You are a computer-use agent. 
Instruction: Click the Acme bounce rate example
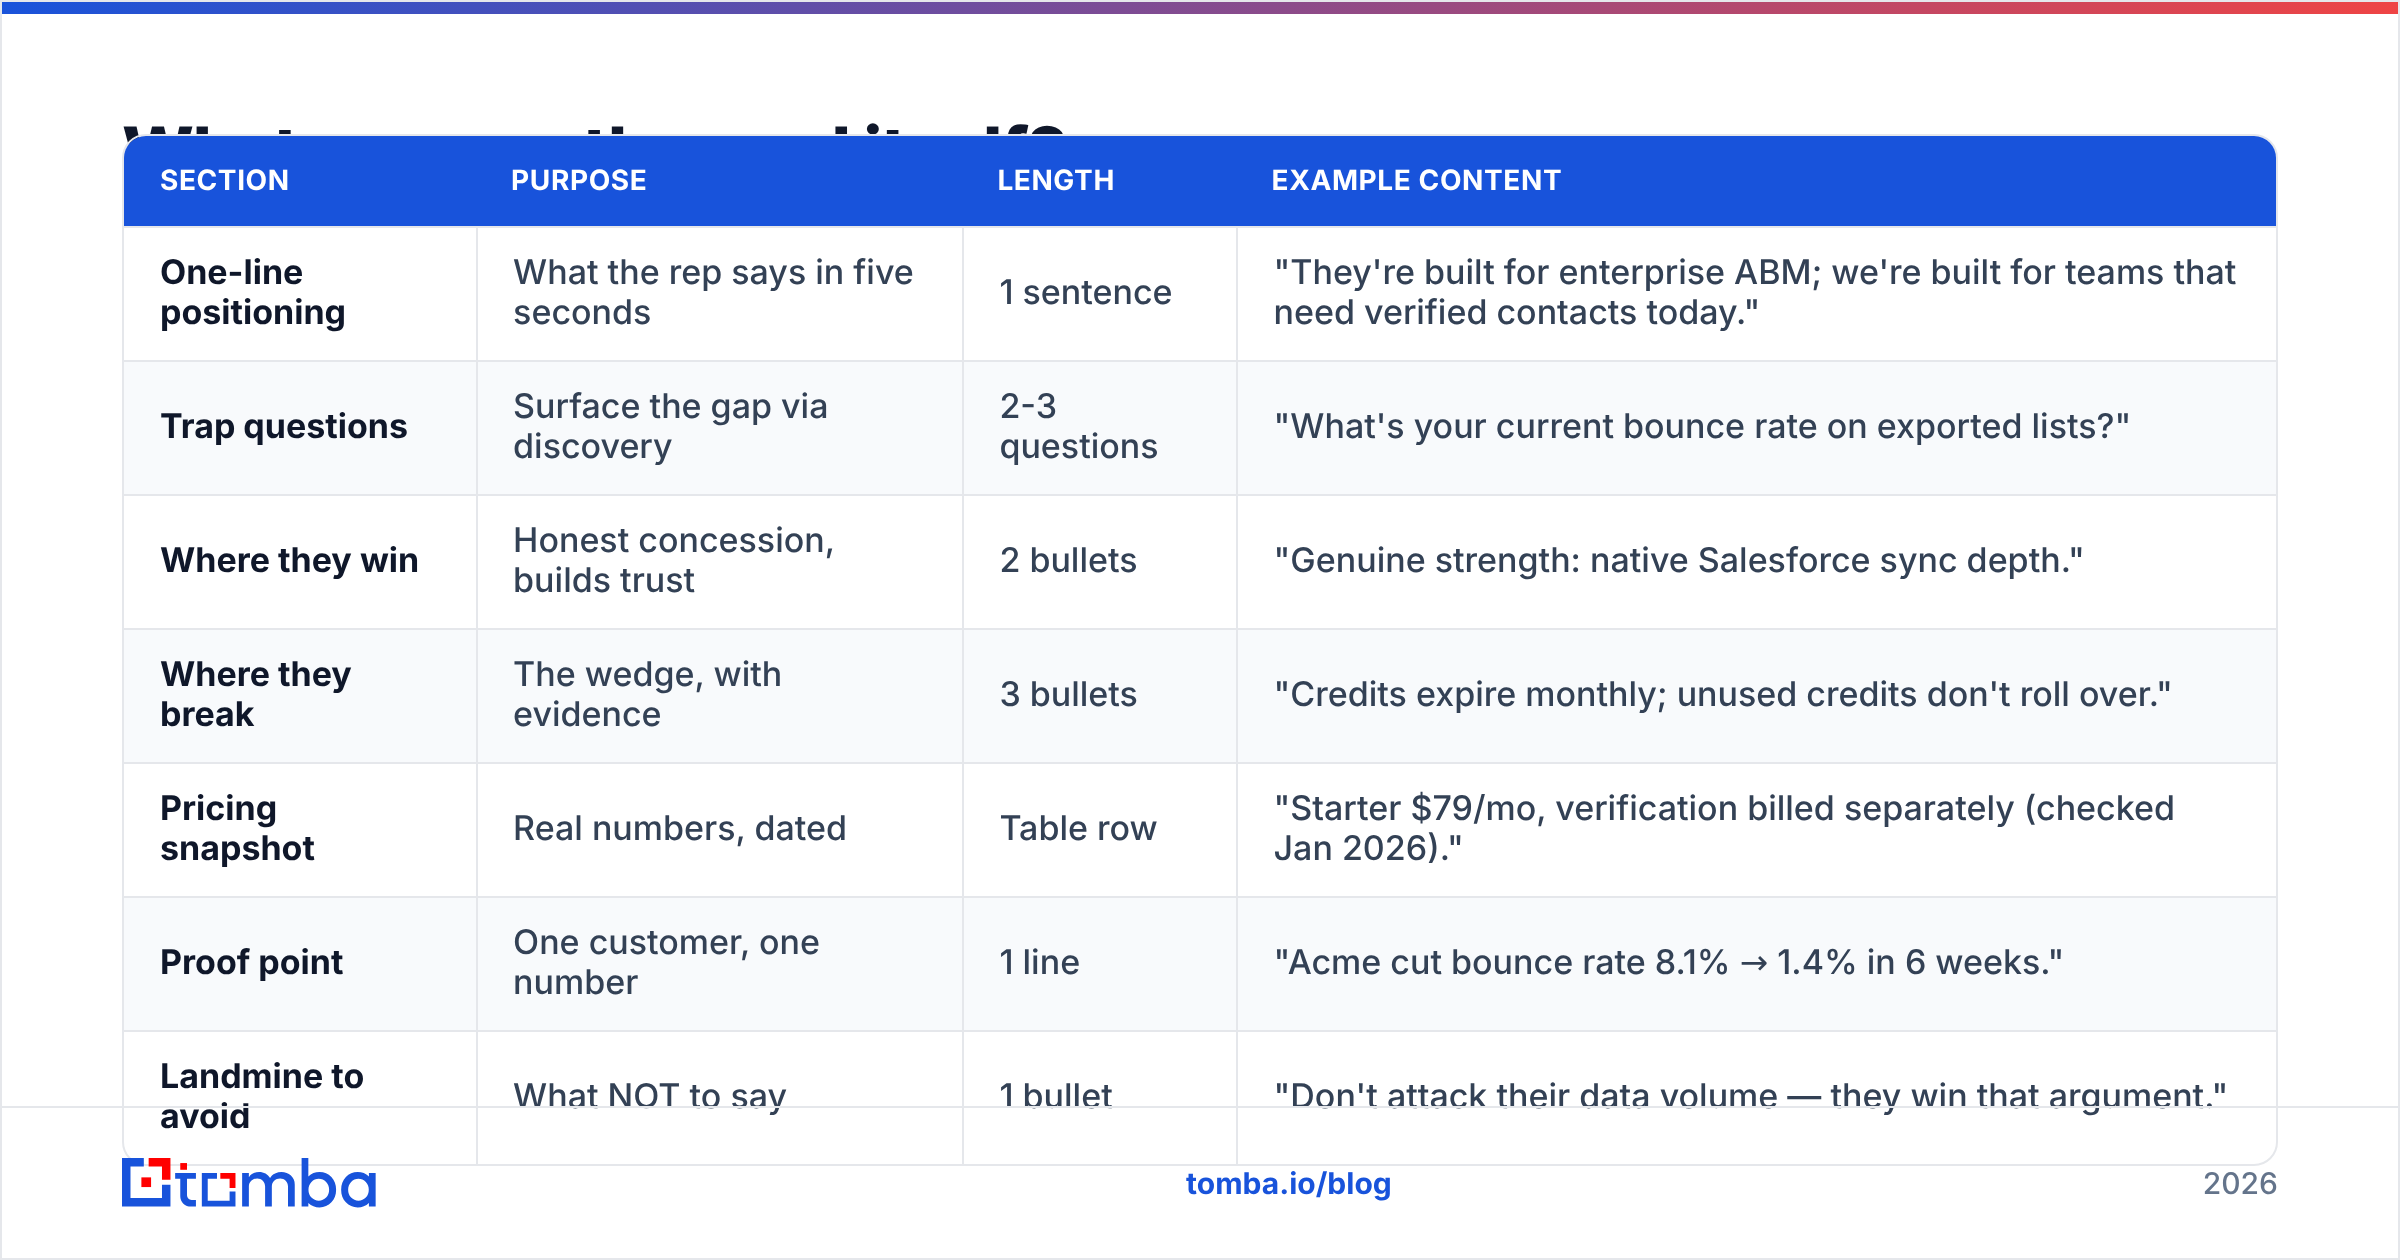pyautogui.click(x=1668, y=963)
